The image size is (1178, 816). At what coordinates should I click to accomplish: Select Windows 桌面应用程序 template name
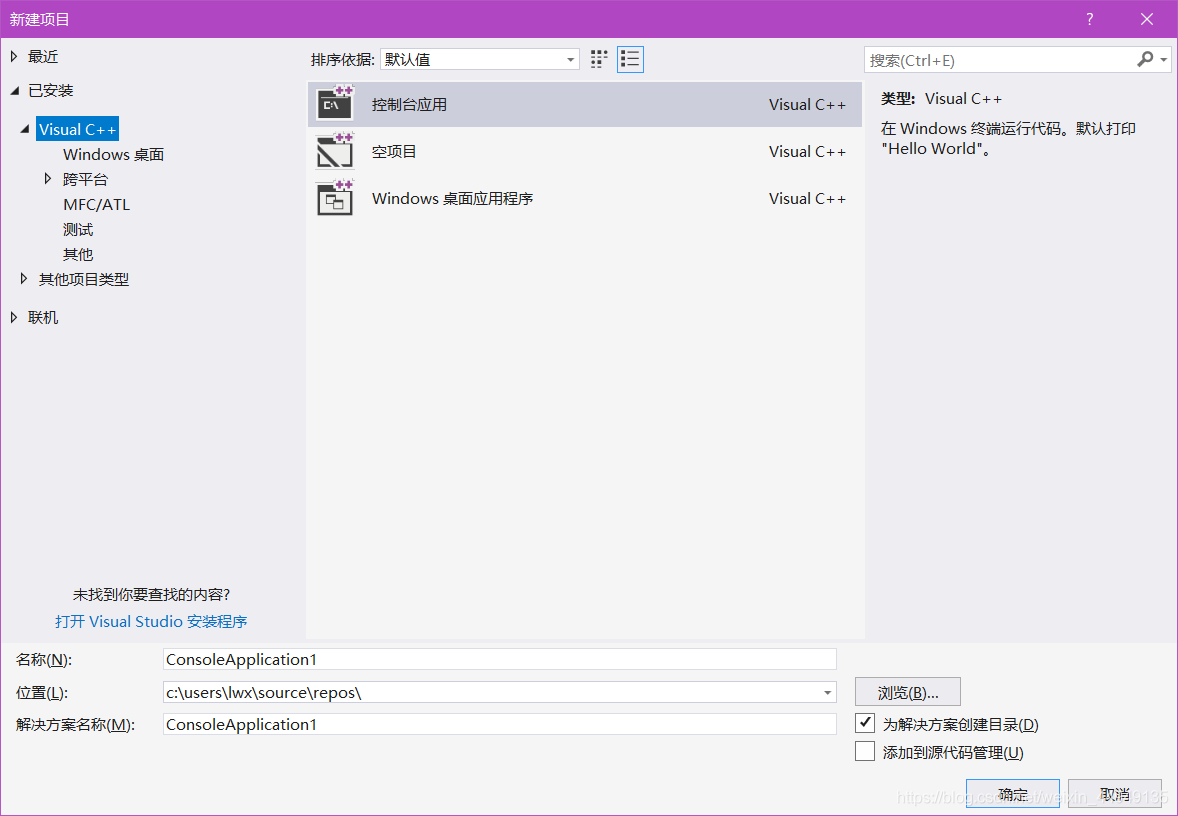452,198
